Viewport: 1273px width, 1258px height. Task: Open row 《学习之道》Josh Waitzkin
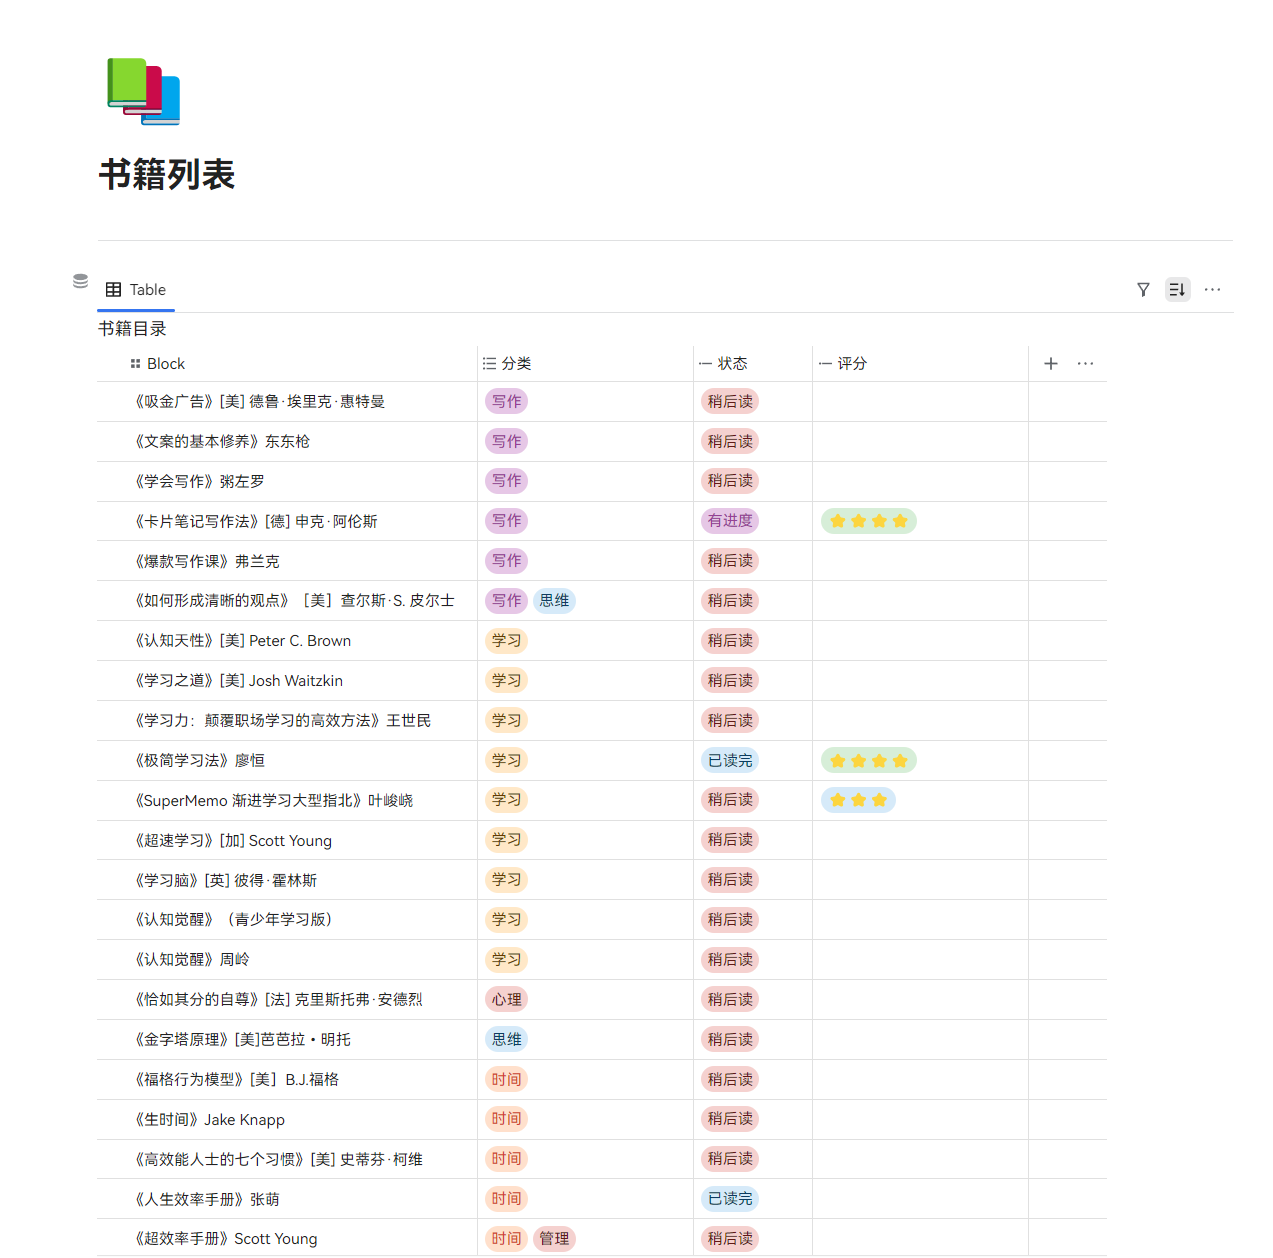pos(239,681)
